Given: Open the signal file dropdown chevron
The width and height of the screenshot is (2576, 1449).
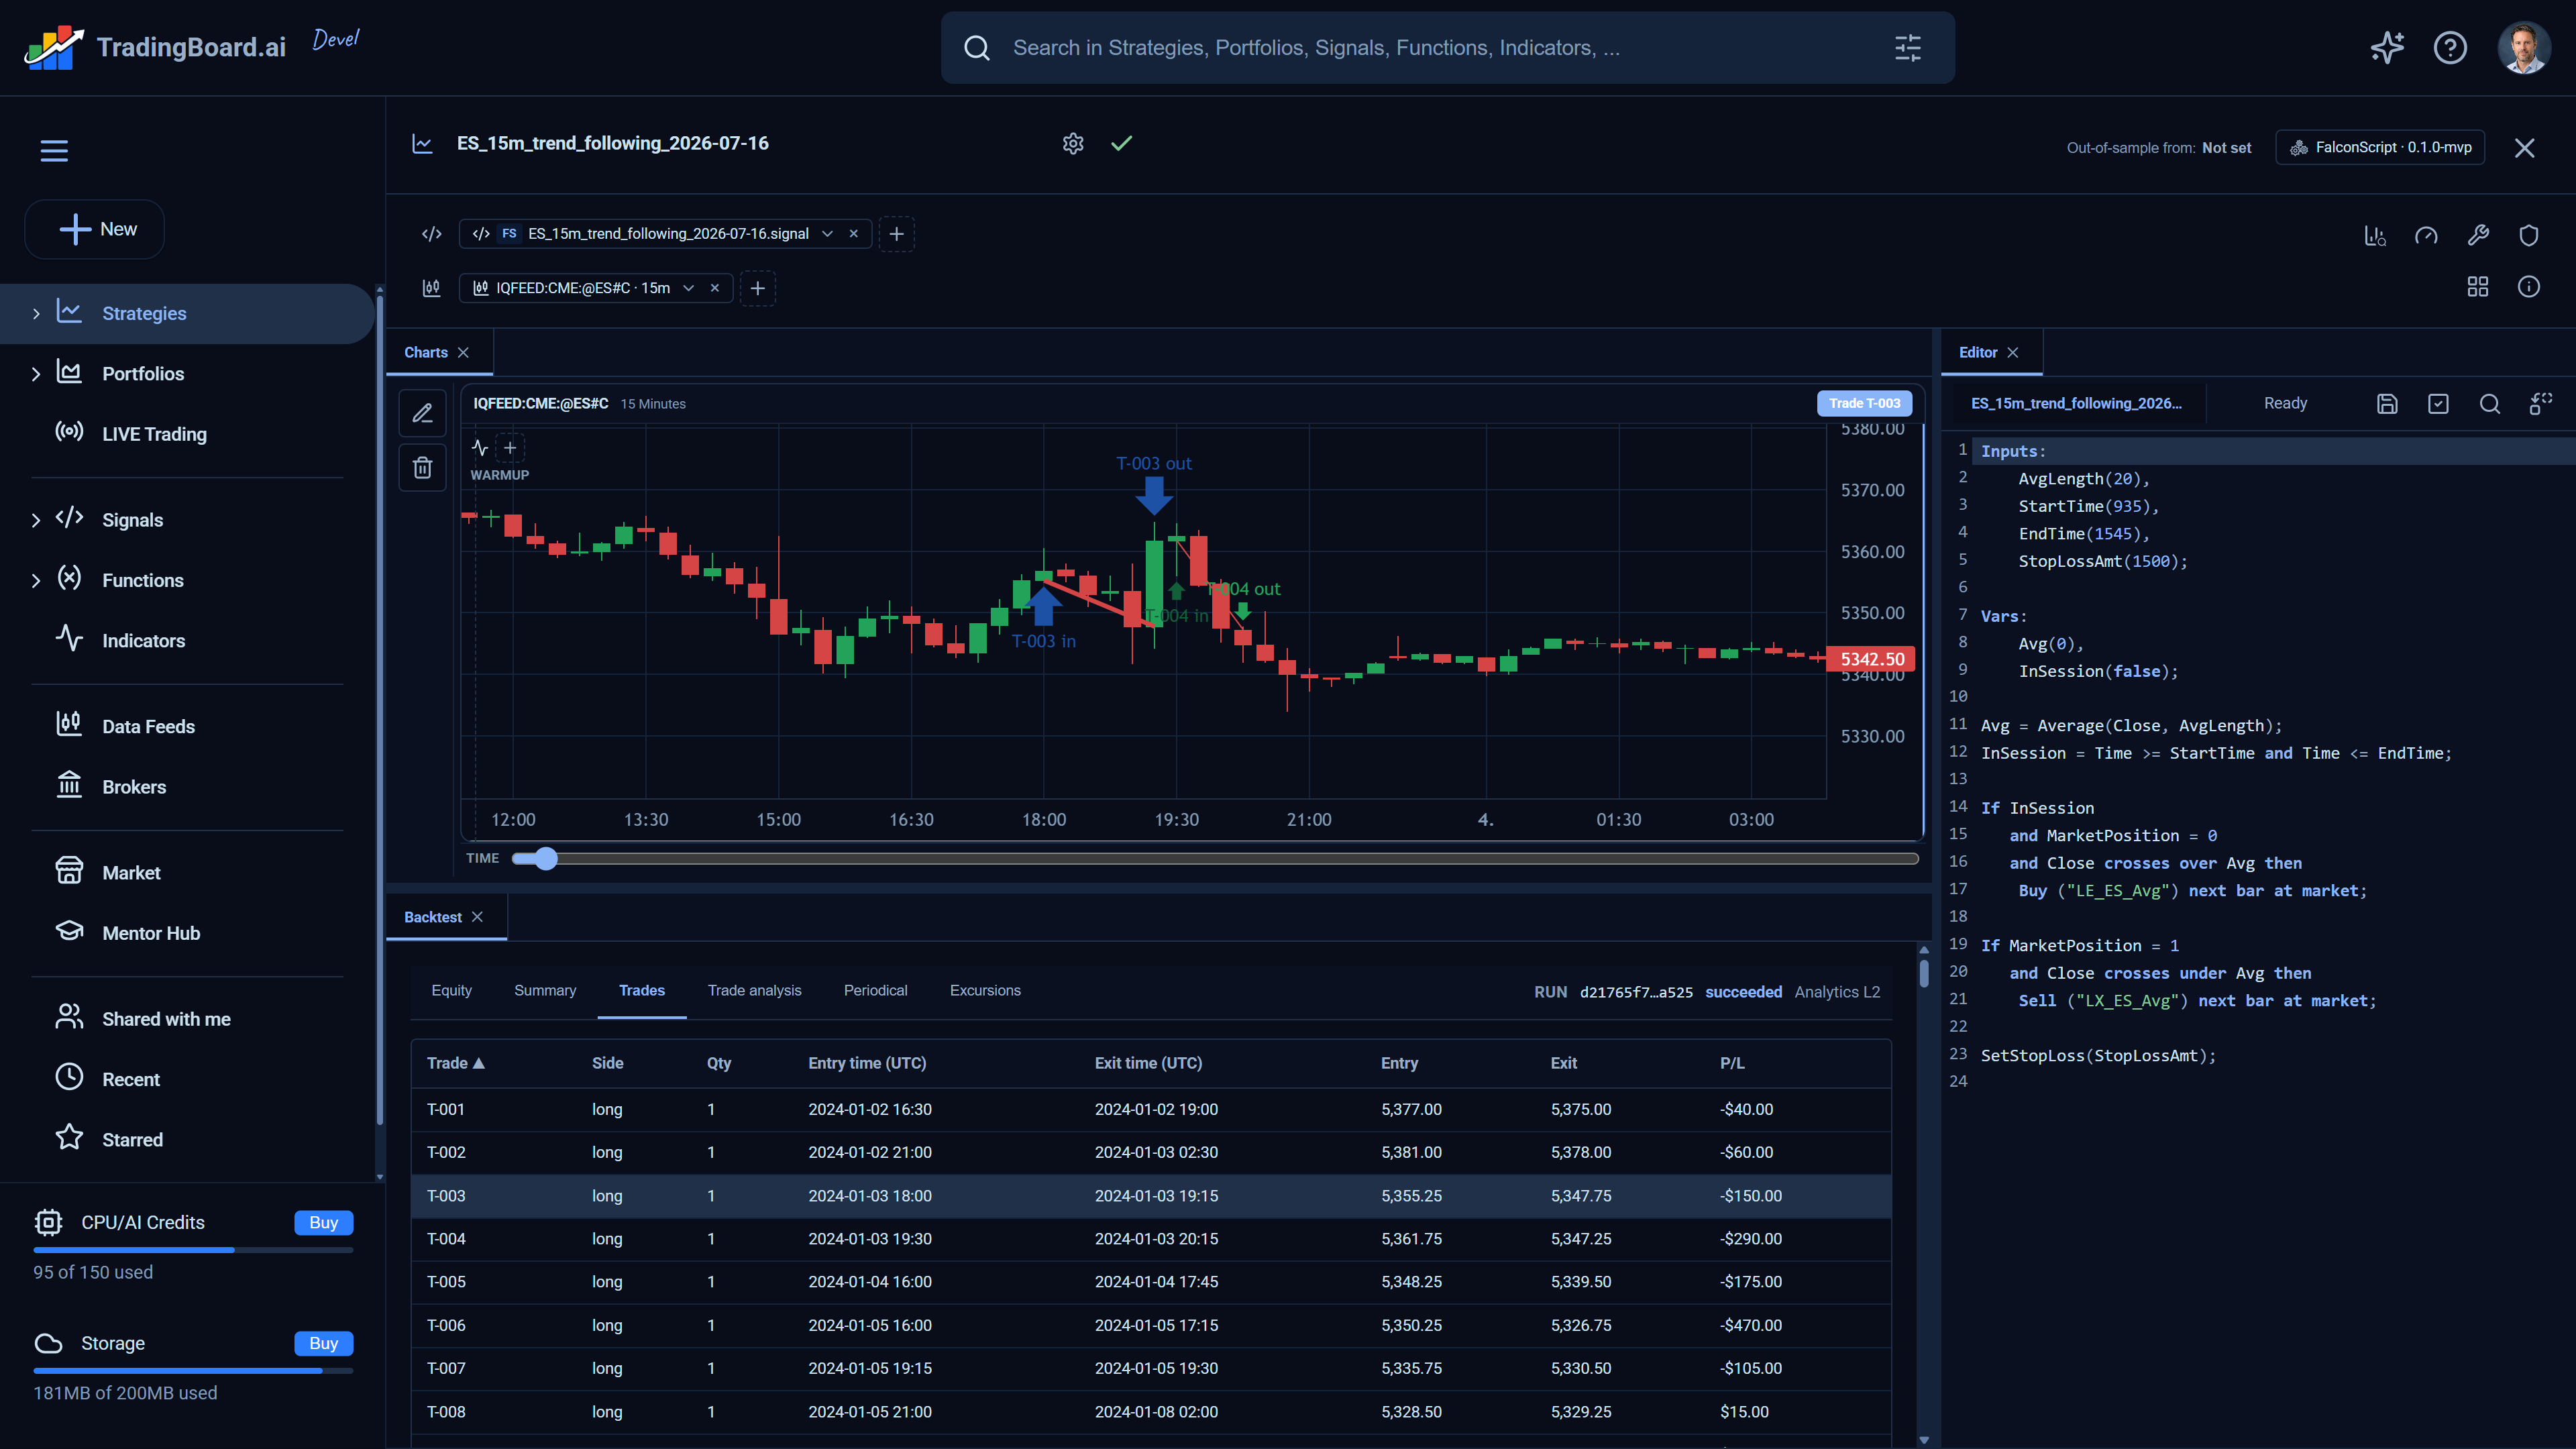Looking at the screenshot, I should coord(827,234).
